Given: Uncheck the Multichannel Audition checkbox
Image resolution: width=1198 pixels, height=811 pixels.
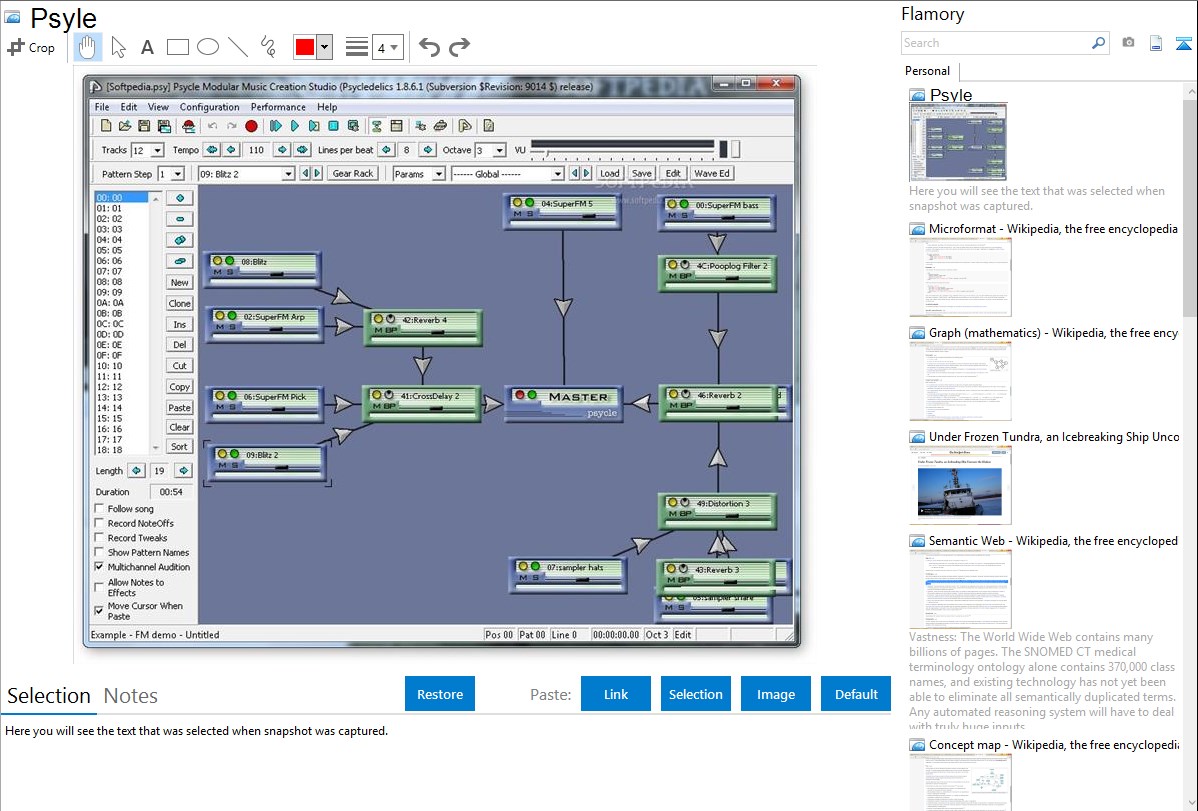Looking at the screenshot, I should [x=99, y=567].
